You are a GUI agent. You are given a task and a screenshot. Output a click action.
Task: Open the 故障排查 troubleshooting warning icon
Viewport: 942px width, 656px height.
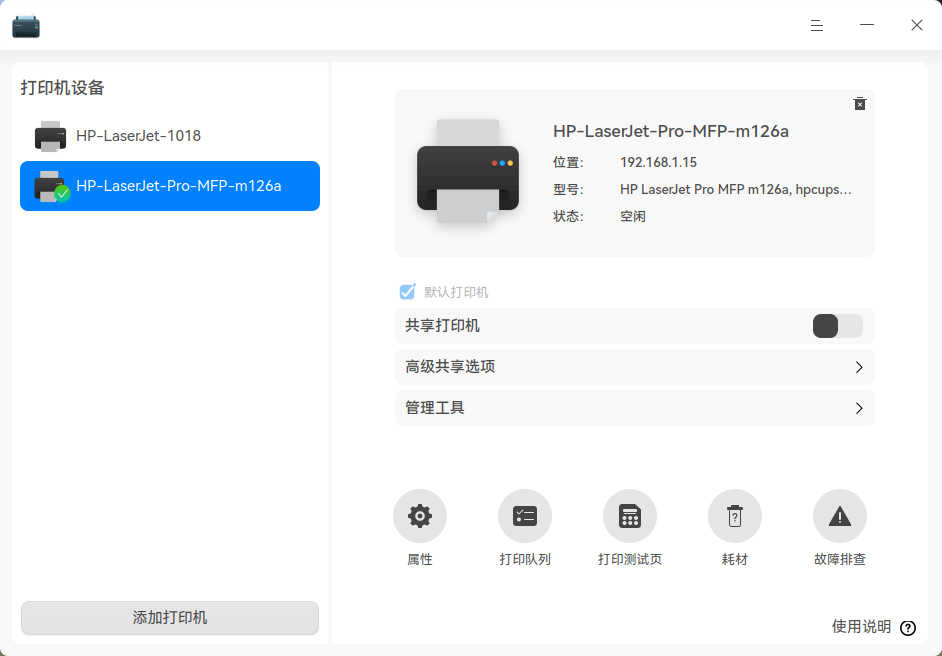(839, 516)
